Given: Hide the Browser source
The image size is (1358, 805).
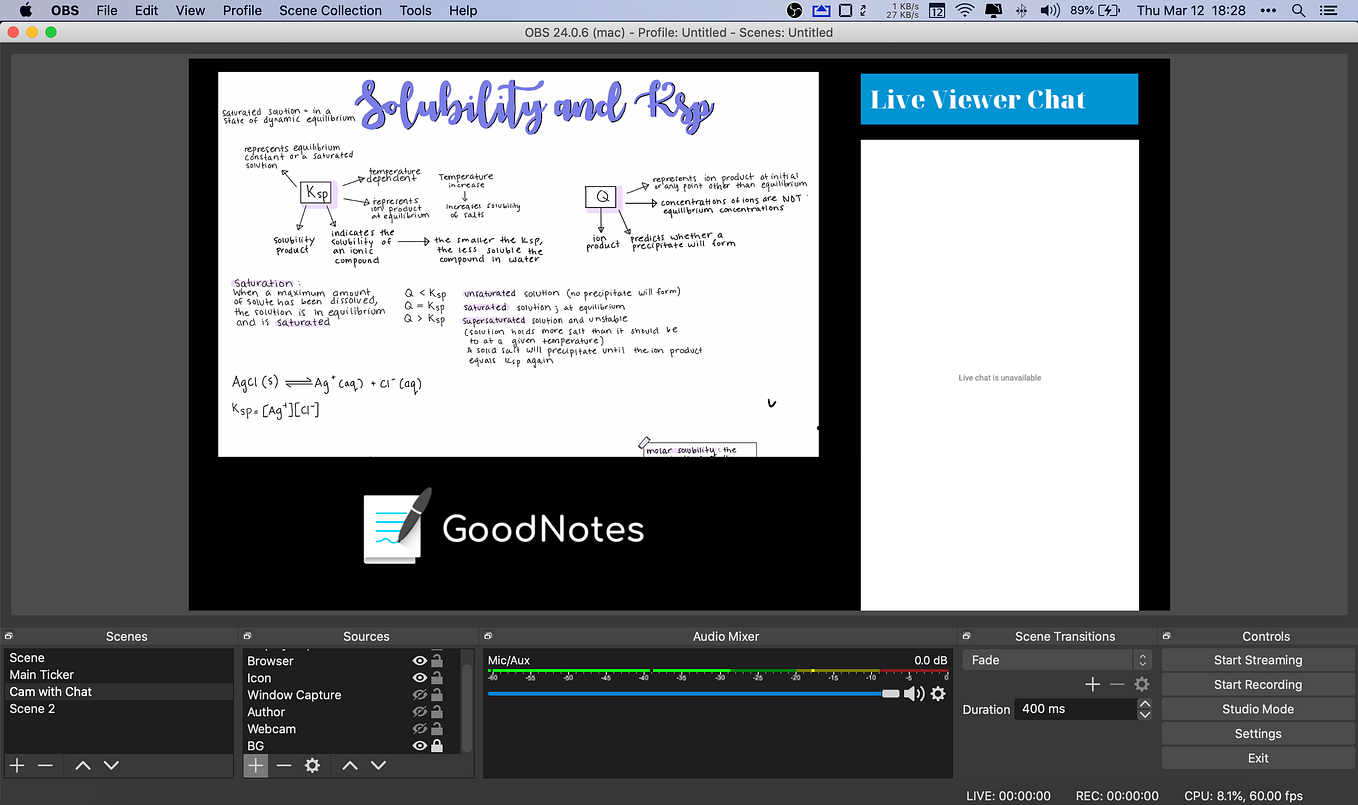Looking at the screenshot, I should [419, 661].
